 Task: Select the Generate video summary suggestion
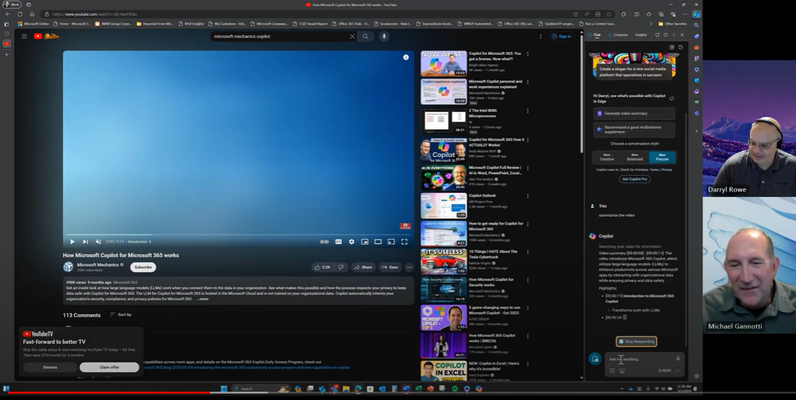pyautogui.click(x=634, y=114)
